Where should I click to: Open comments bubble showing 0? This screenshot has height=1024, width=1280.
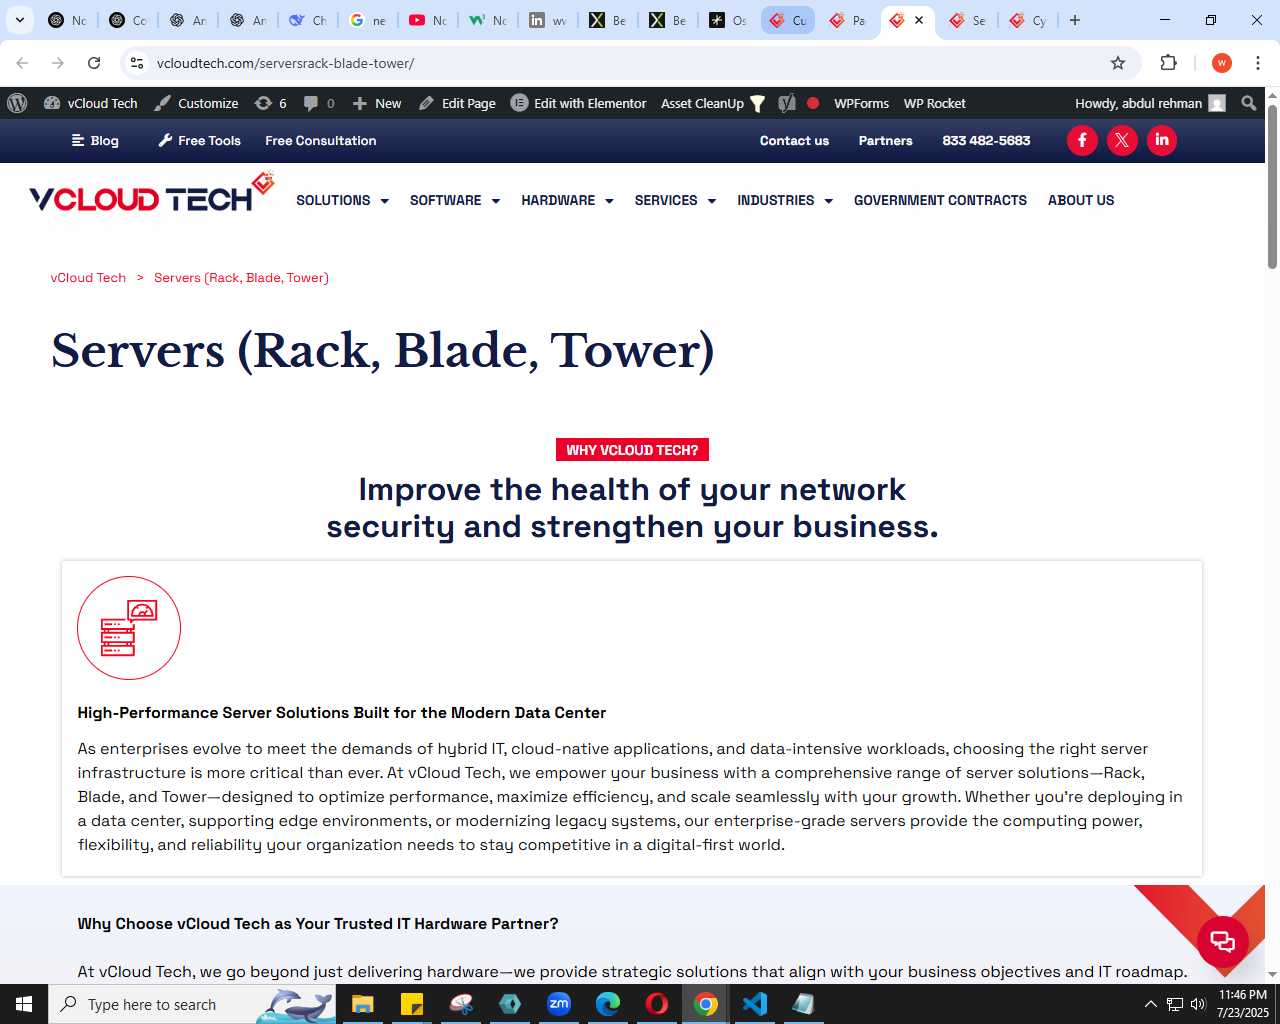pos(319,103)
